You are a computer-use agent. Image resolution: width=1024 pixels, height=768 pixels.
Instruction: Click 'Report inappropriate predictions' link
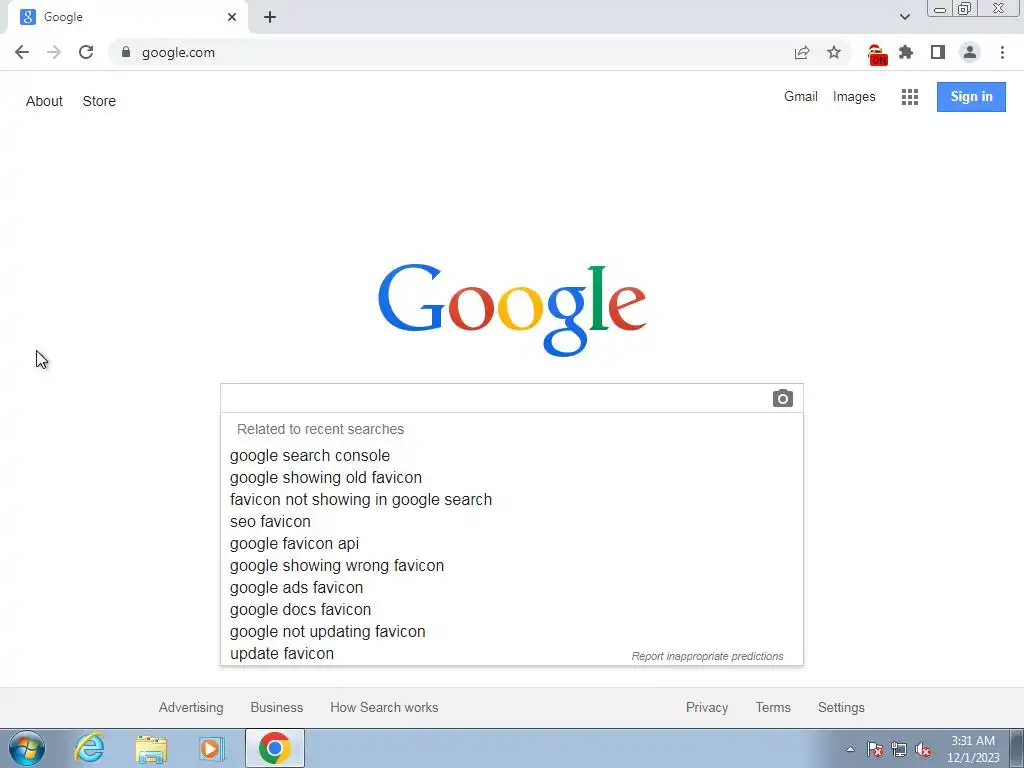click(707, 656)
